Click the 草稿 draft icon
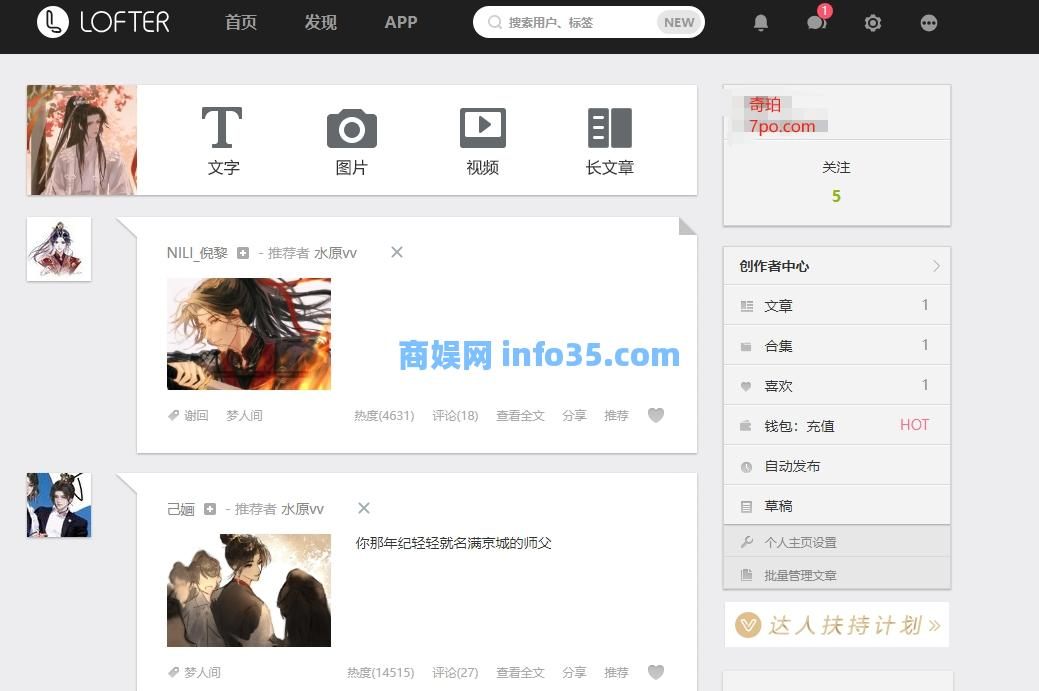This screenshot has height=691, width=1039. tap(746, 507)
